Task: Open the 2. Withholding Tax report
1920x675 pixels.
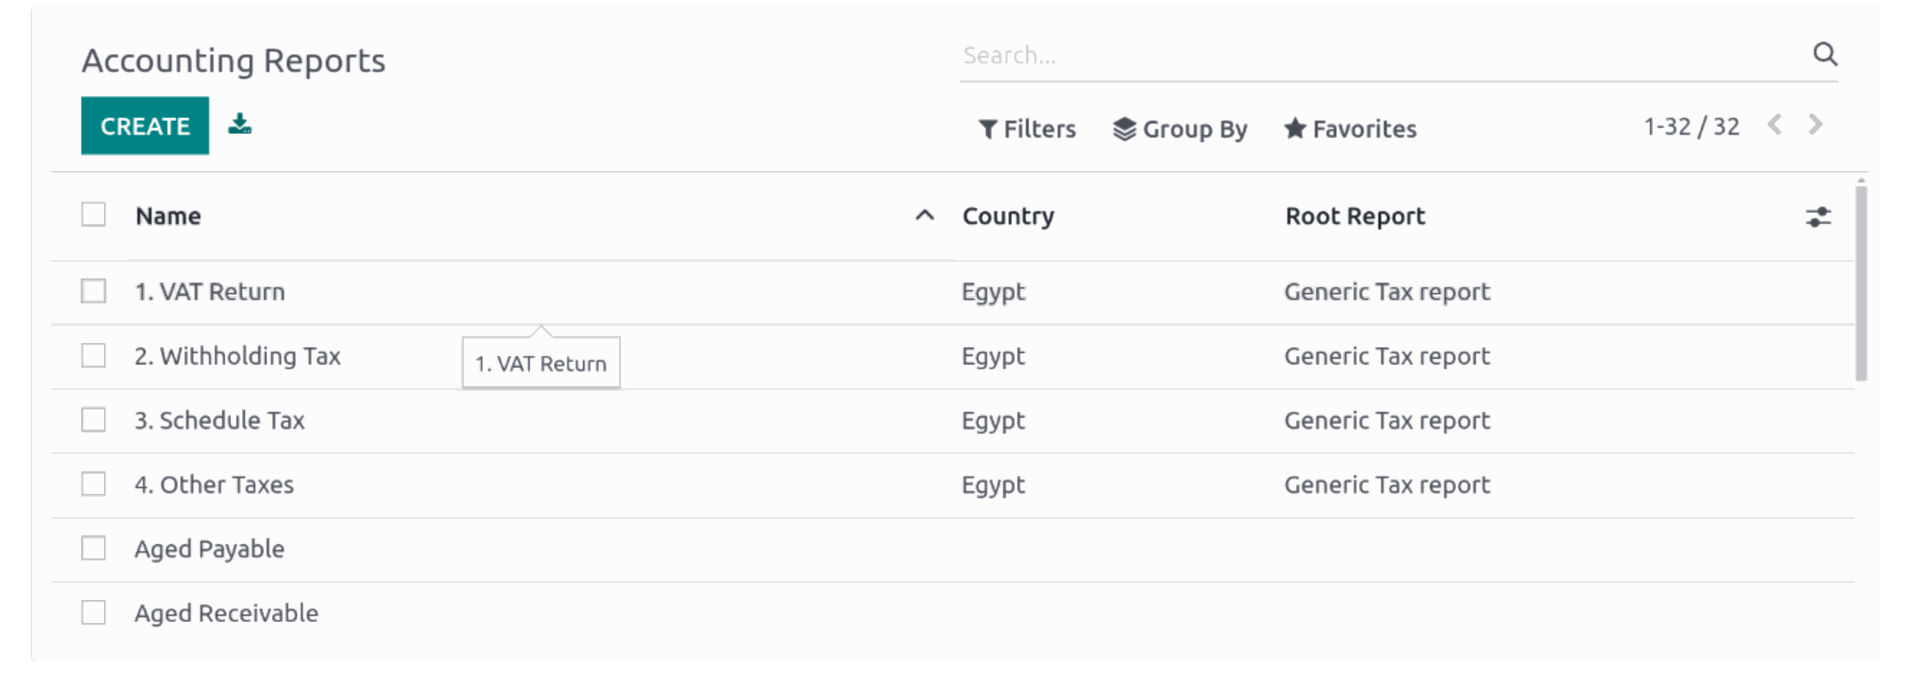Action: pos(238,356)
